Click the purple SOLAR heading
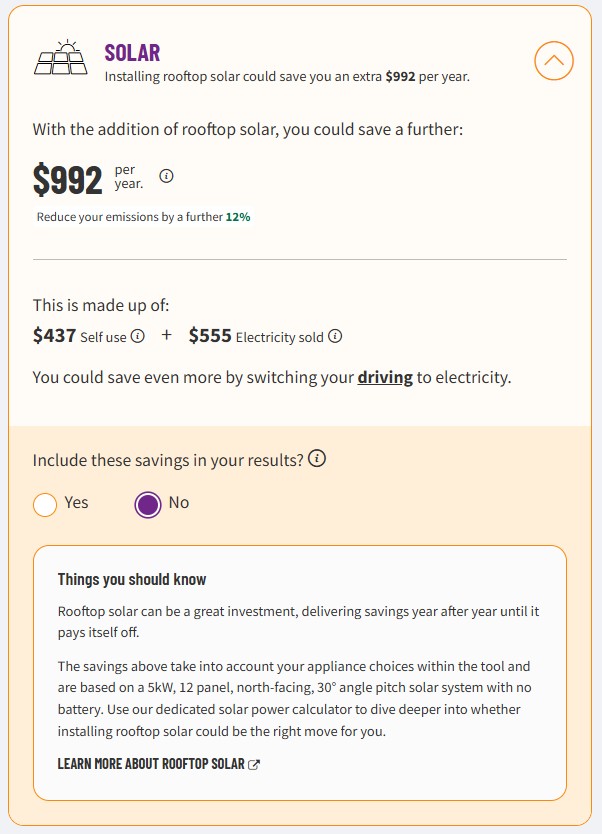602x834 pixels. pos(132,53)
